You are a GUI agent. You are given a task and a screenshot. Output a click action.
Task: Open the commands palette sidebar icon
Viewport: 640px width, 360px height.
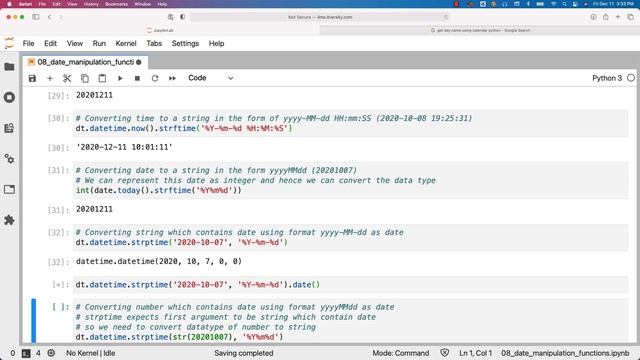[9, 128]
